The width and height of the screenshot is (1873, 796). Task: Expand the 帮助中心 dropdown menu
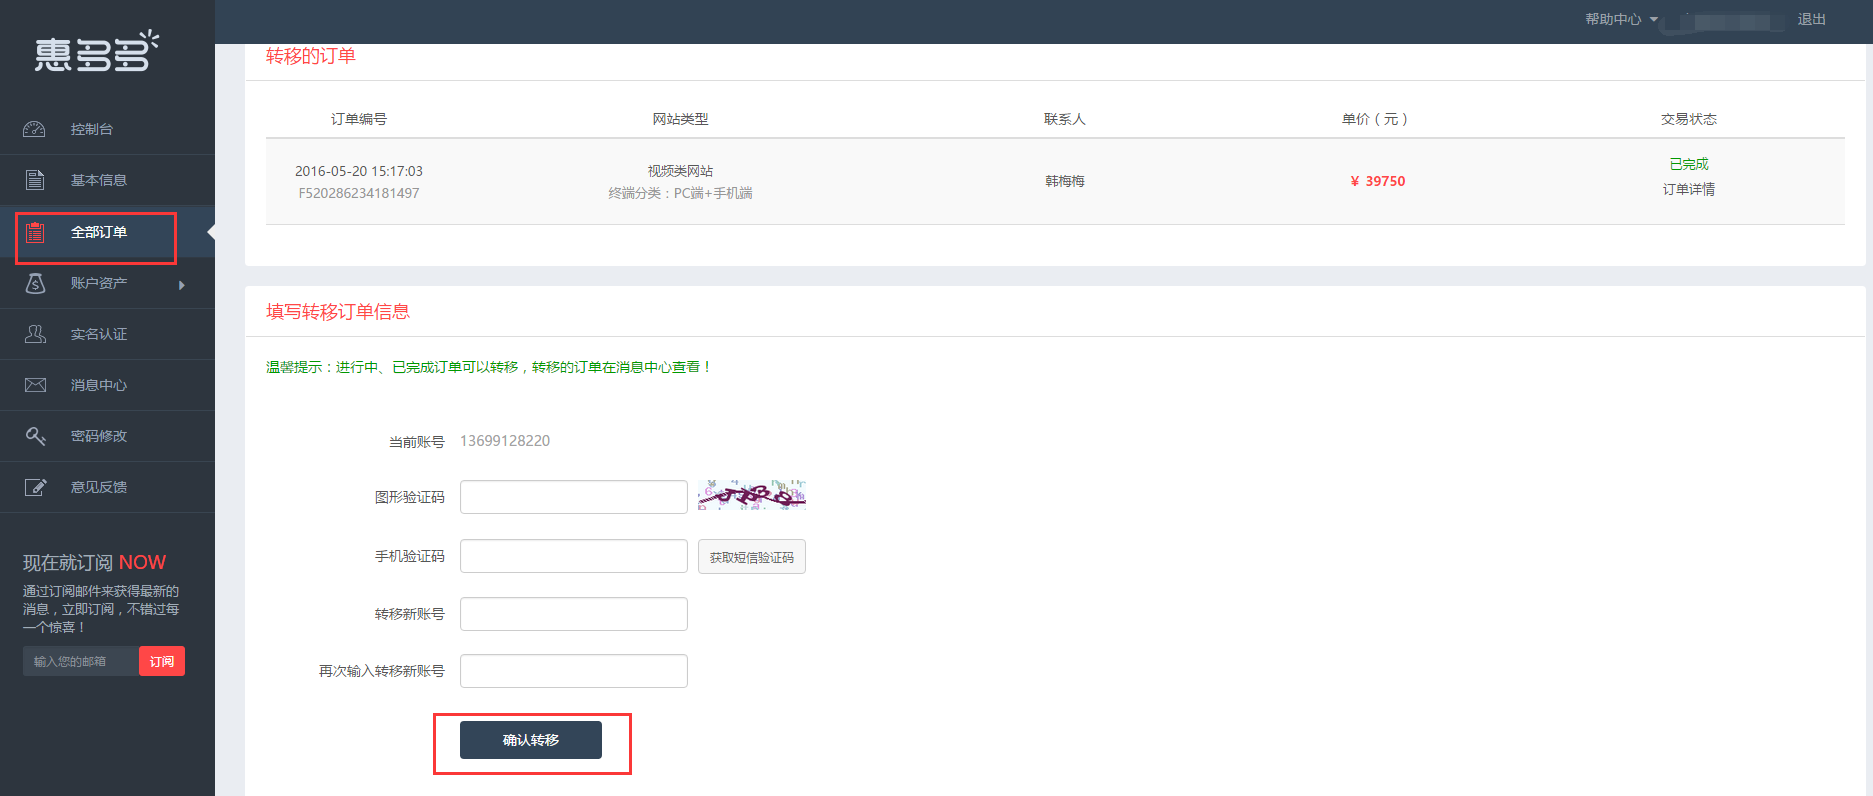[x=1621, y=20]
